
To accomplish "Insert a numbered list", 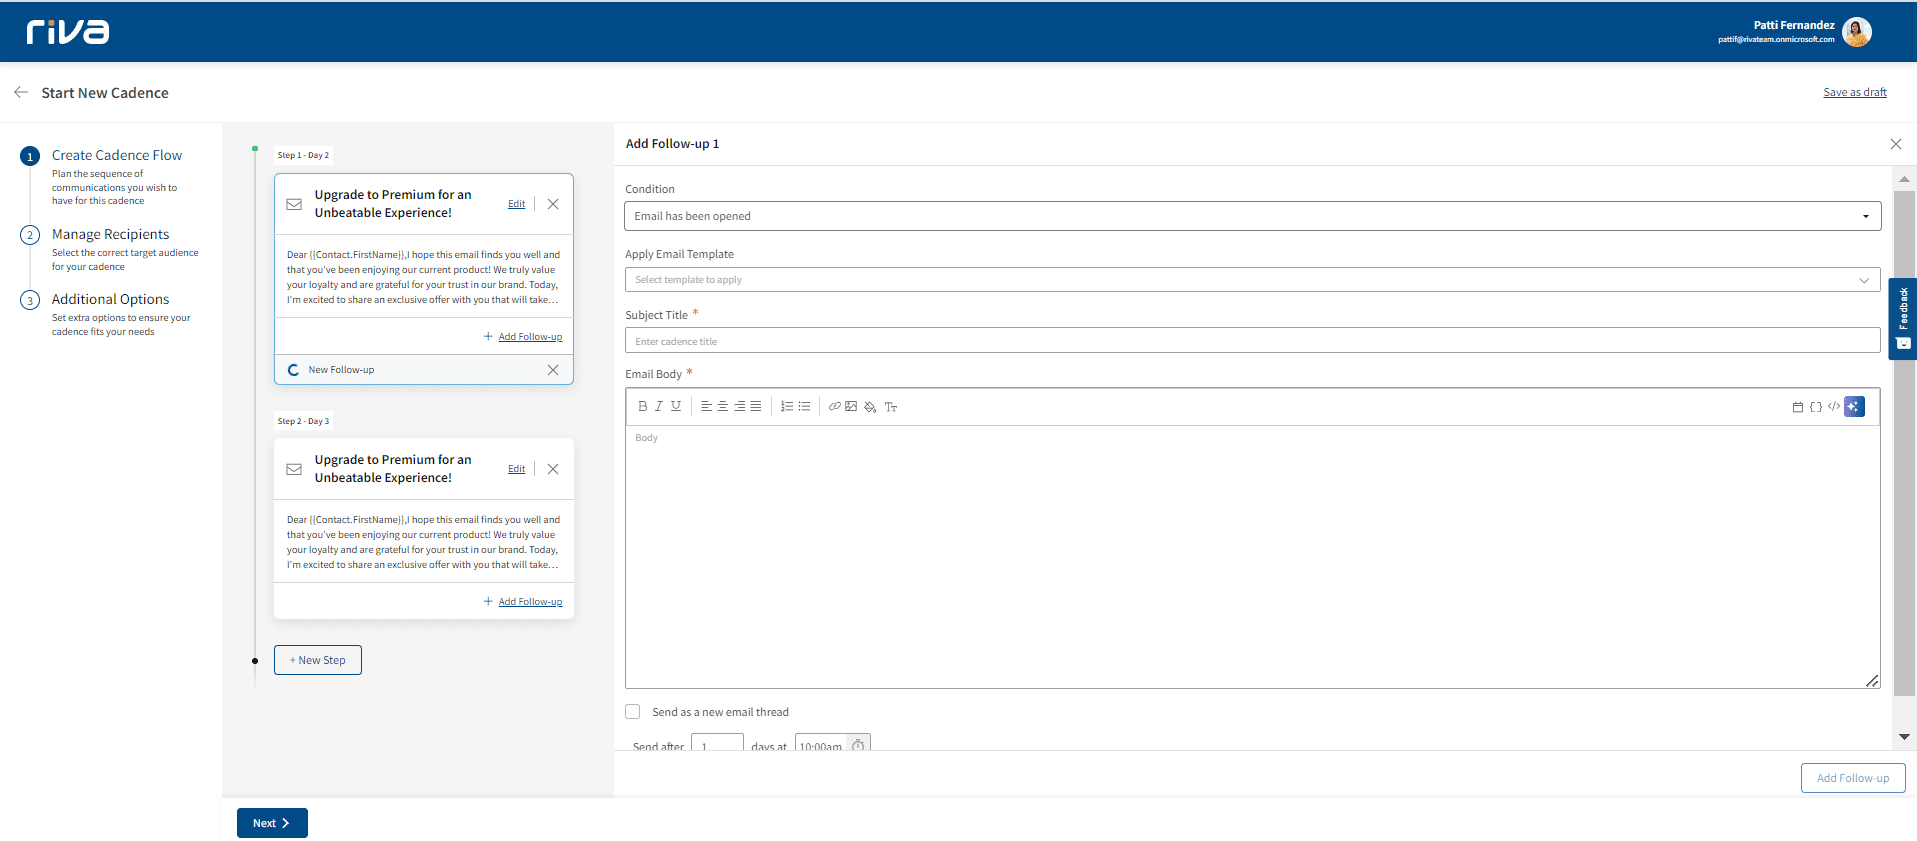I will pyautogui.click(x=787, y=406).
